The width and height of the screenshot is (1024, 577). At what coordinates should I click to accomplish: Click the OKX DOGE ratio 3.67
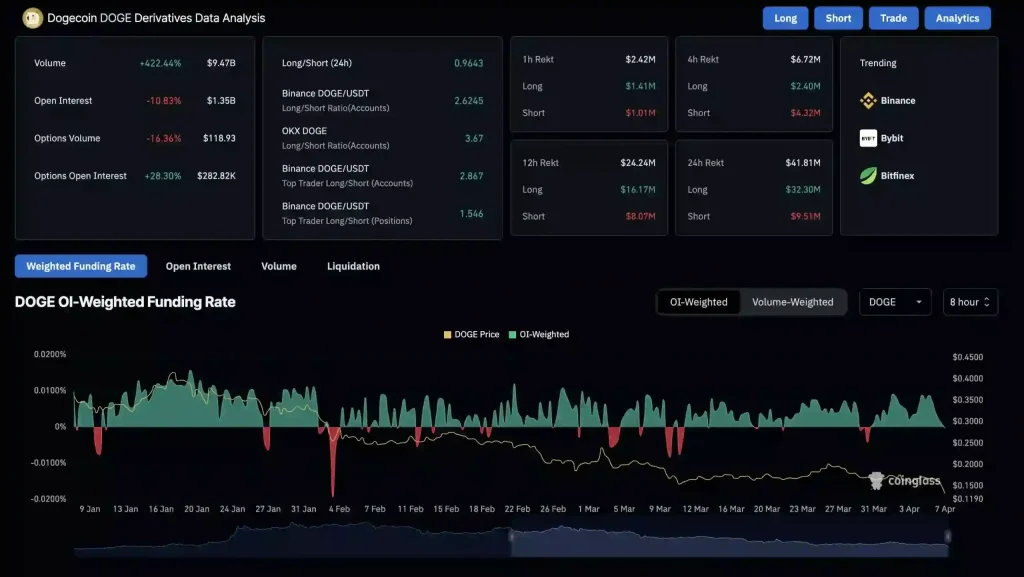(x=473, y=138)
